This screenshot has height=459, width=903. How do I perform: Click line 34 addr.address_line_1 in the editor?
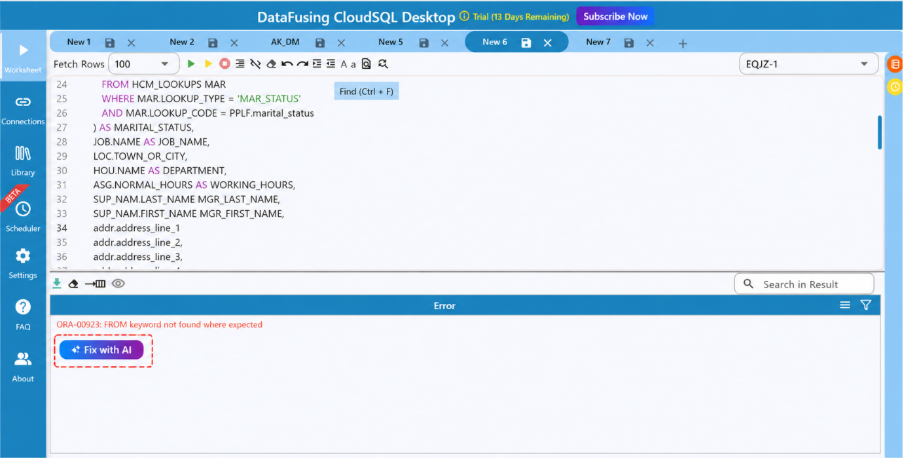[x=136, y=228]
